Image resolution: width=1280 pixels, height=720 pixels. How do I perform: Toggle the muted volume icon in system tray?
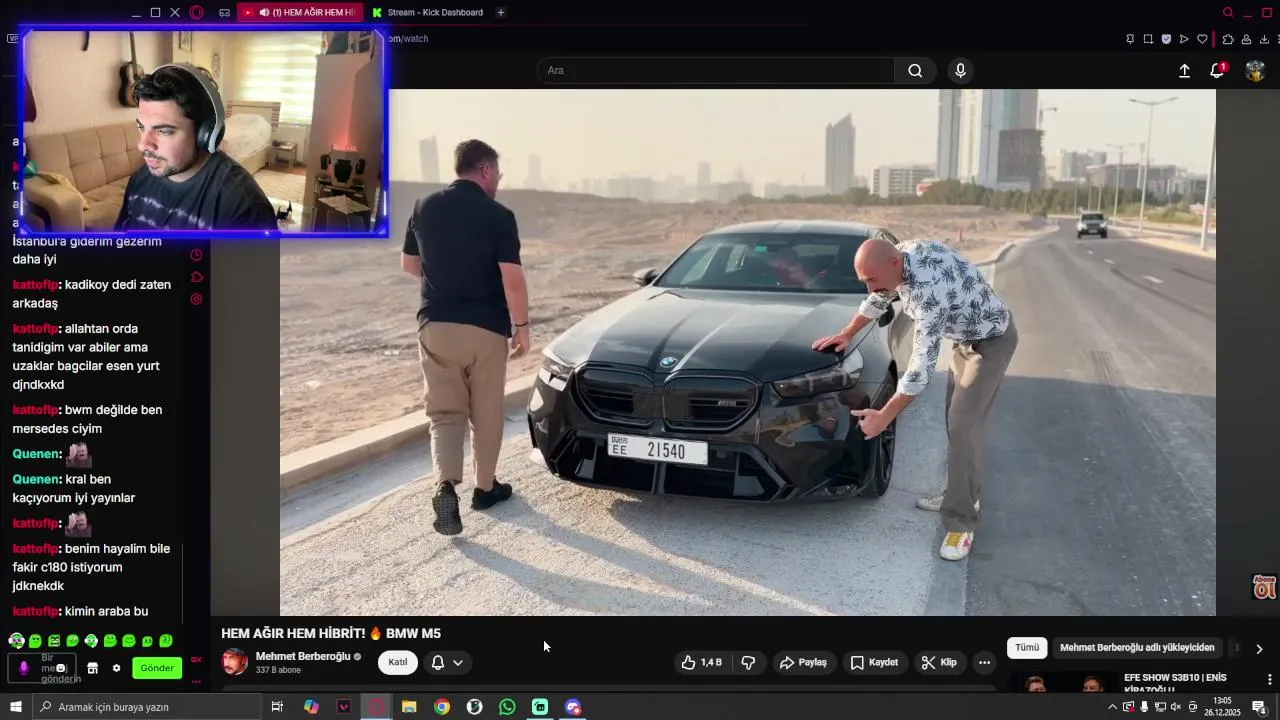coord(1177,707)
